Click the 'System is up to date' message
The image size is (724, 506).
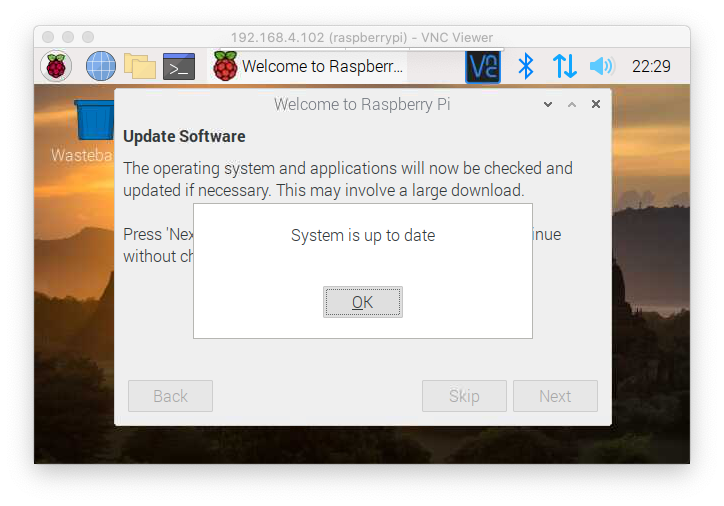(x=363, y=235)
